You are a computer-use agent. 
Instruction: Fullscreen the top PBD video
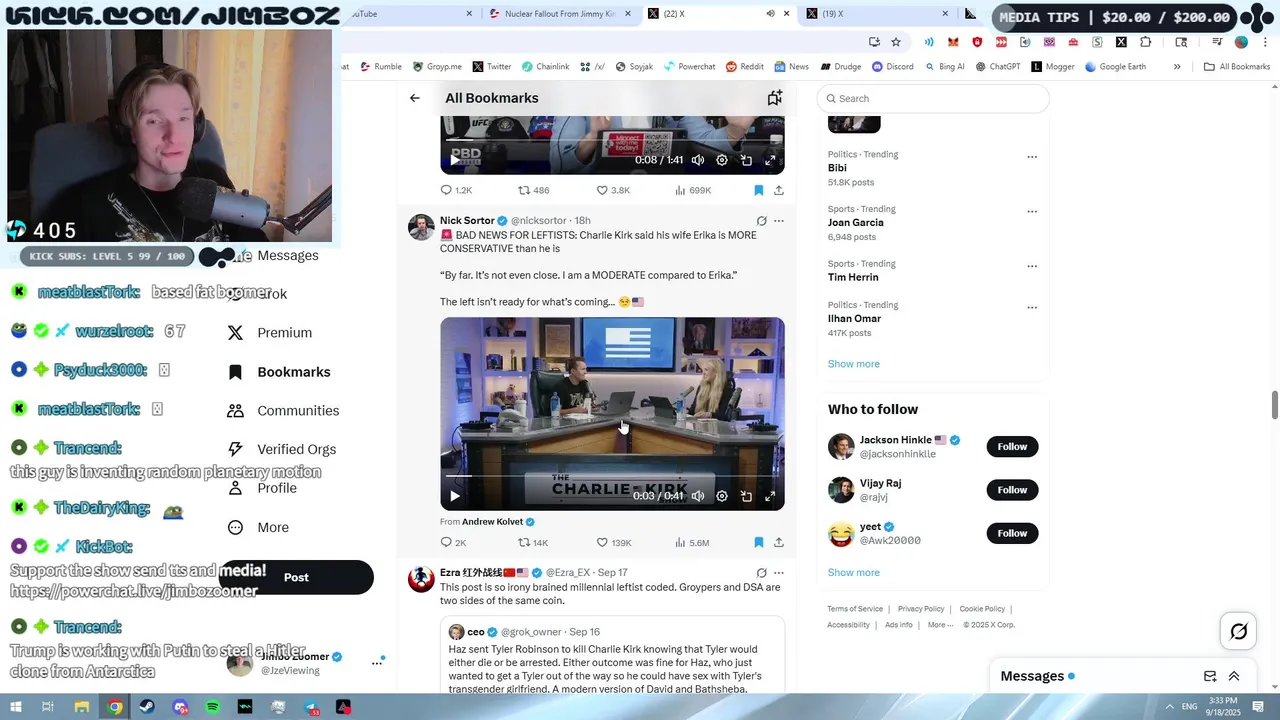coord(770,160)
